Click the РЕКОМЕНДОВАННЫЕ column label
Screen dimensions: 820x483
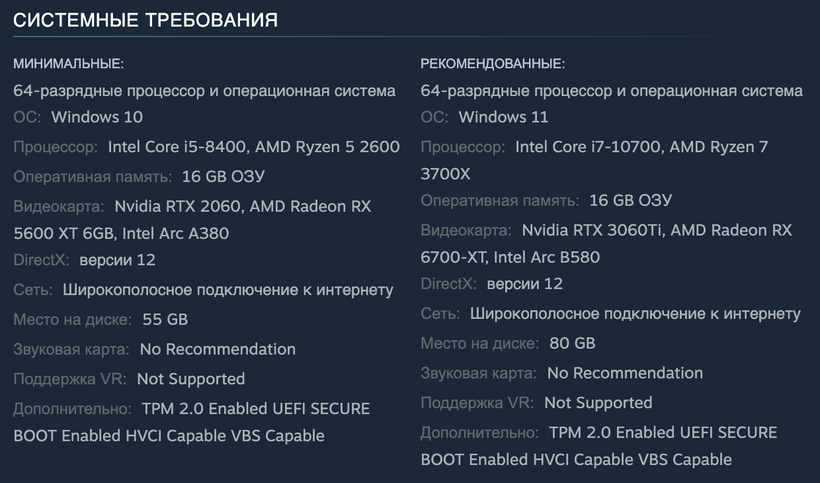pyautogui.click(x=492, y=64)
